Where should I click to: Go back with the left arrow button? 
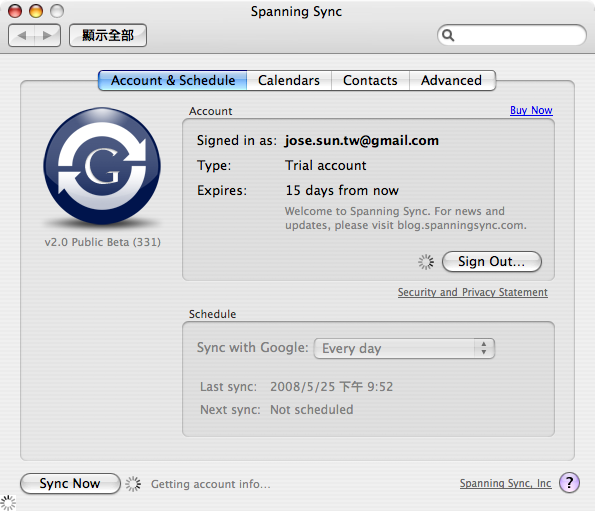pyautogui.click(x=22, y=35)
